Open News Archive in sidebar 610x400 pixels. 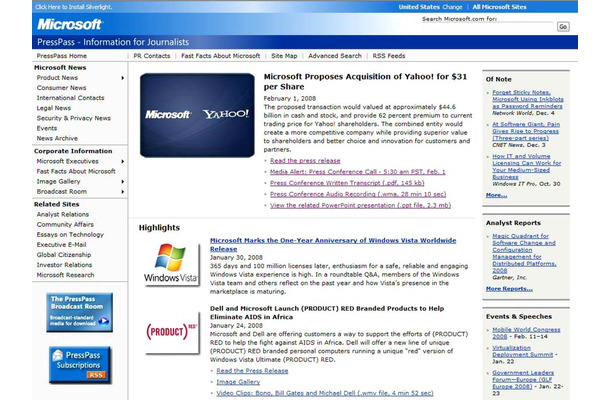57,138
